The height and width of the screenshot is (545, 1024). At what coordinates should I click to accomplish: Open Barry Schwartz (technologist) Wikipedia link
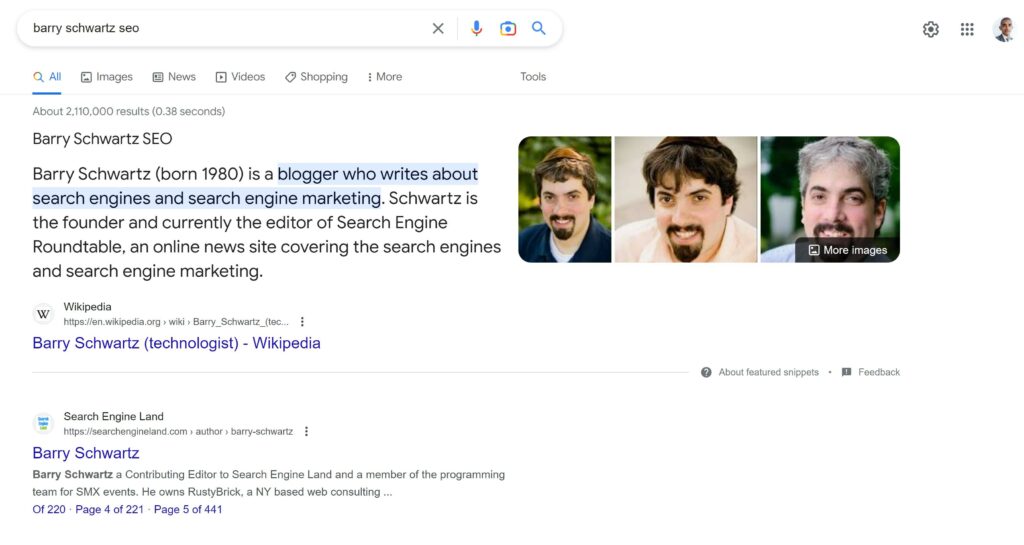tap(176, 343)
